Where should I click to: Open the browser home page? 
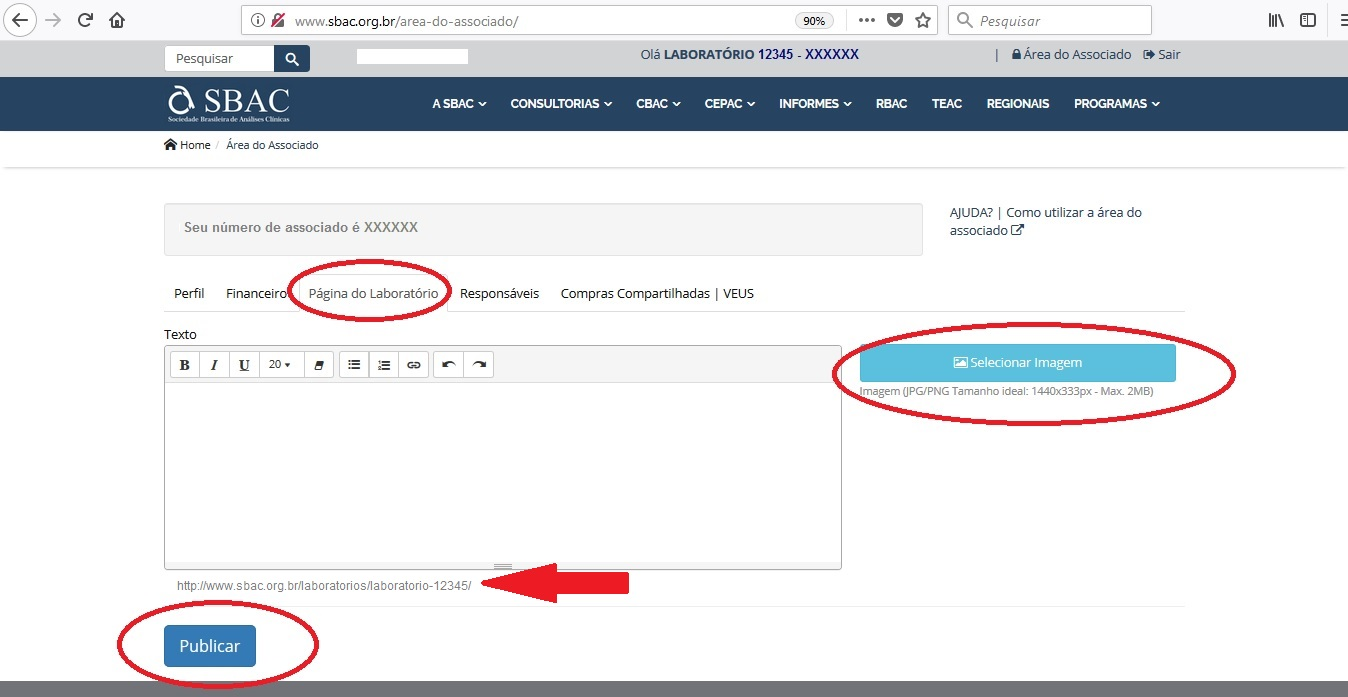[117, 20]
